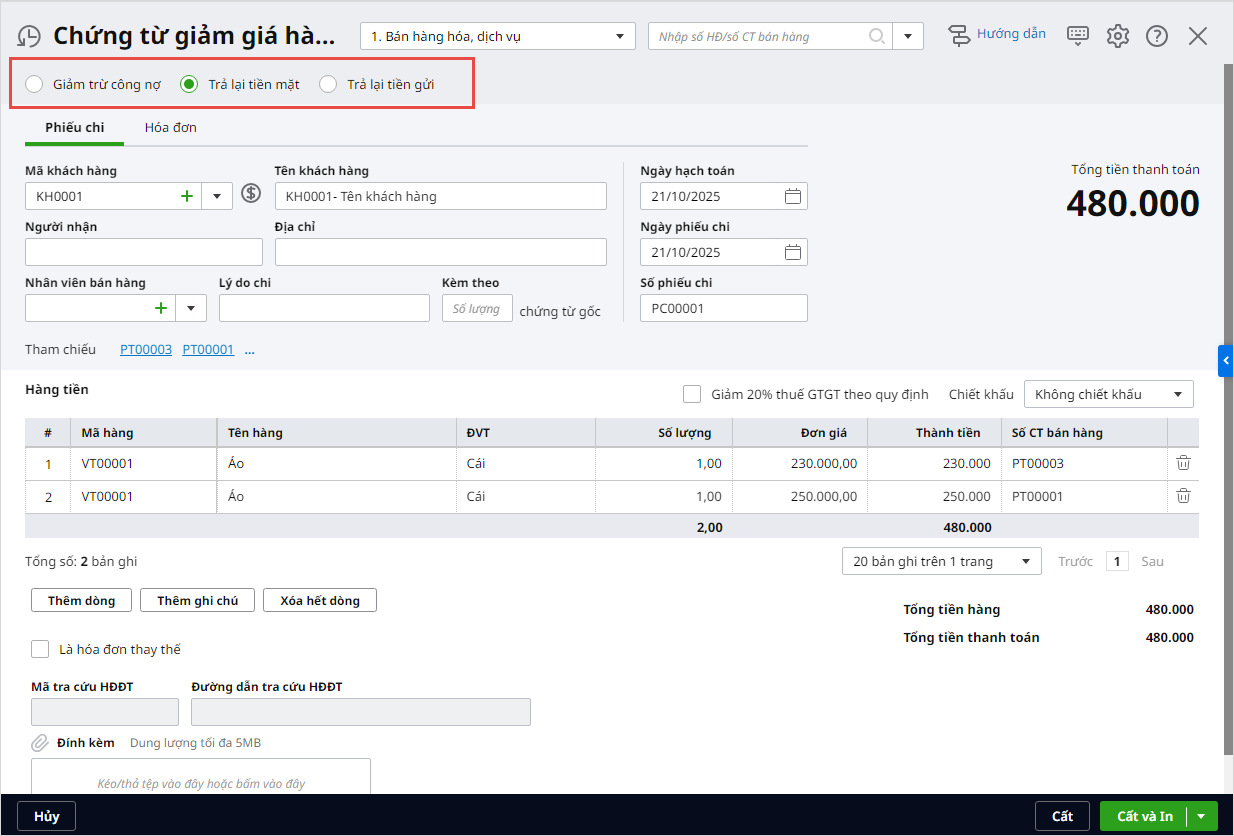Delete row 1 using trash icon

point(1183,463)
